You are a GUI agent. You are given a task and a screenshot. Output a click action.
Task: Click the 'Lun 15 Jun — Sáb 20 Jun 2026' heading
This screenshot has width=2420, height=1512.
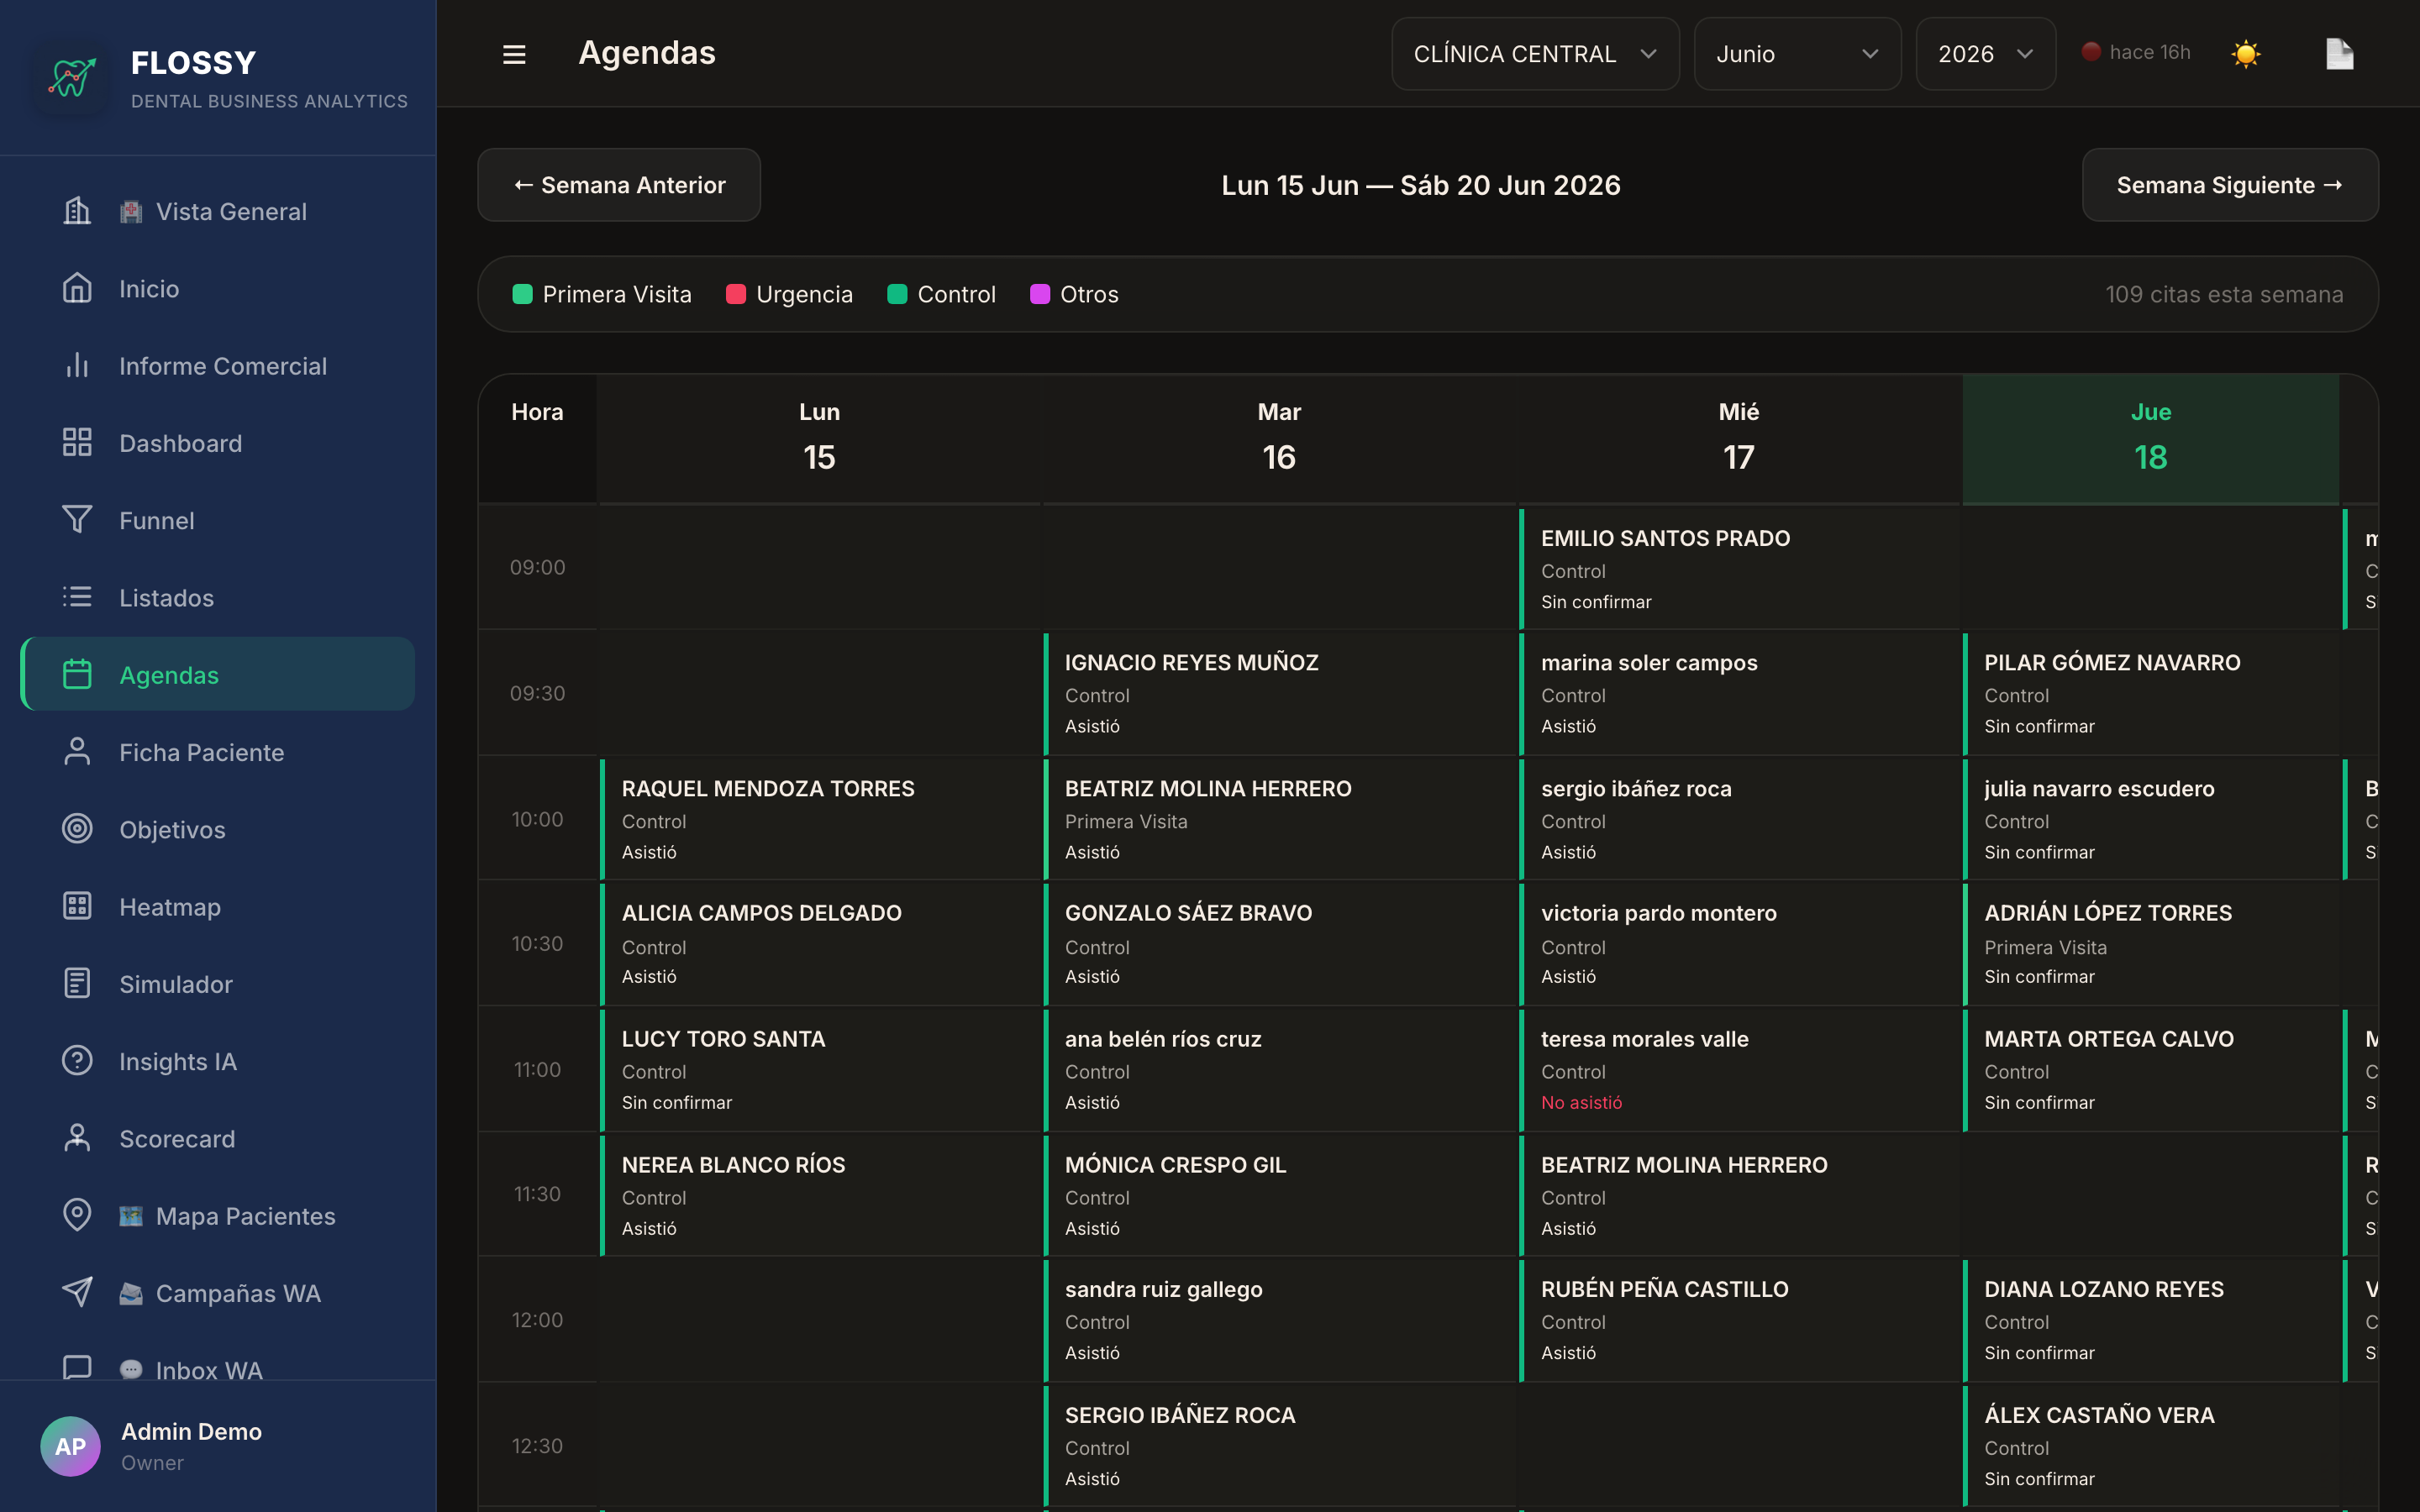click(x=1420, y=185)
